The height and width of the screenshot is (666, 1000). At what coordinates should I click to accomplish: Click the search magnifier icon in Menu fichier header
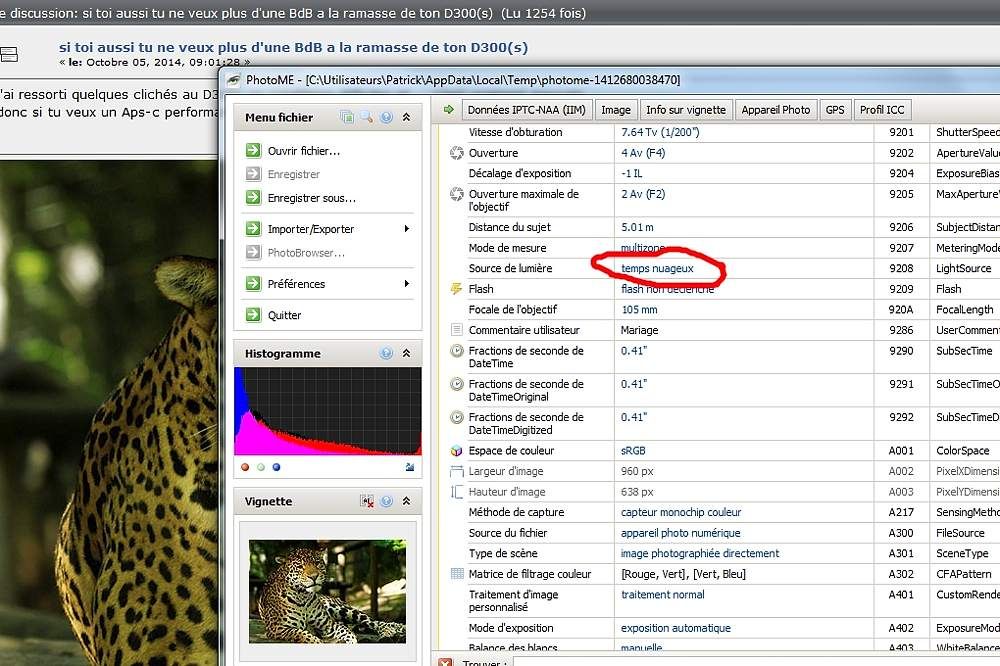367,117
